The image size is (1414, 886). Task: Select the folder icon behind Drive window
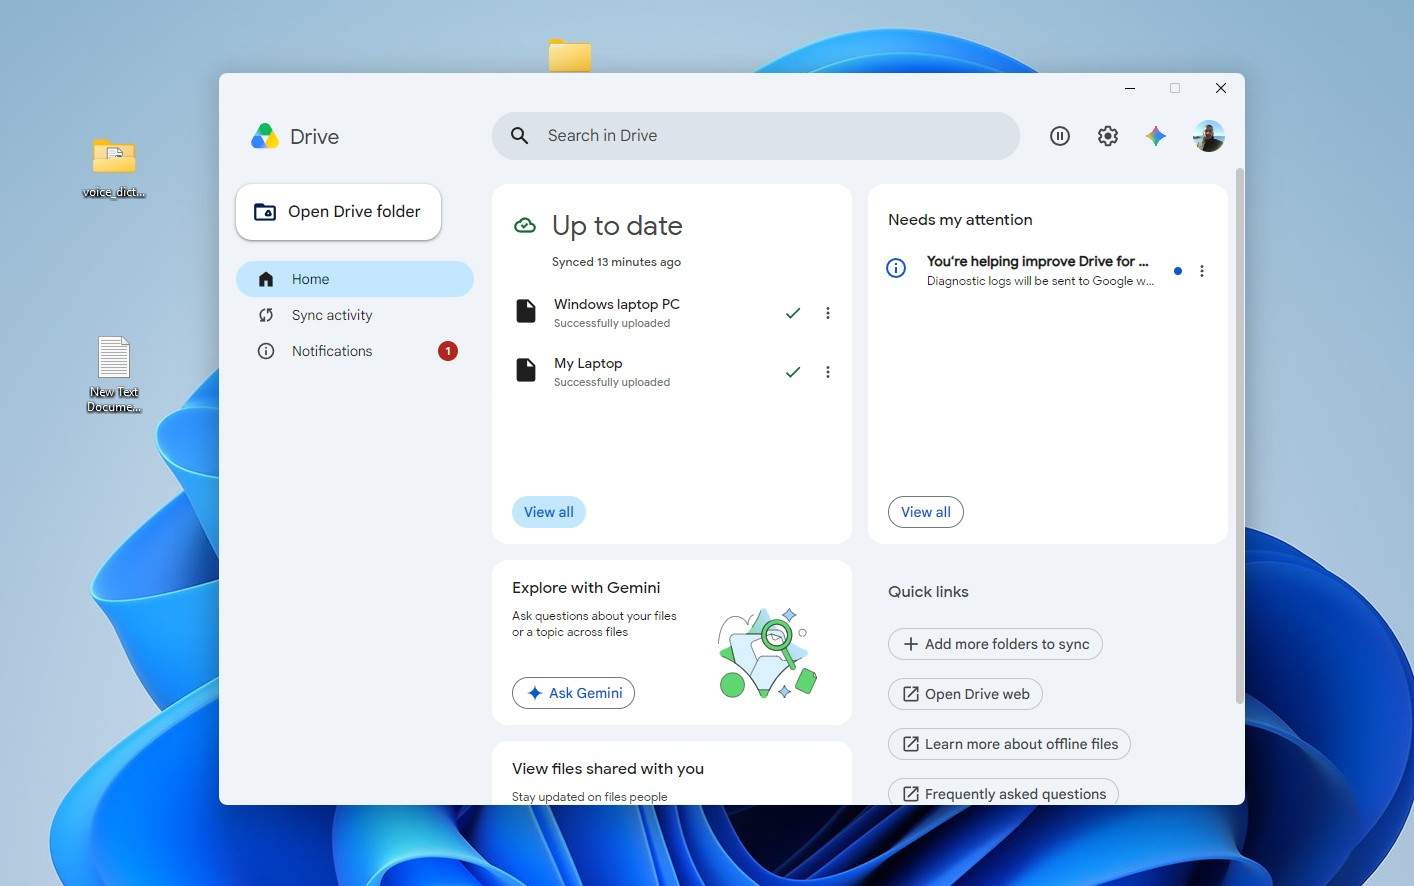[x=570, y=55]
